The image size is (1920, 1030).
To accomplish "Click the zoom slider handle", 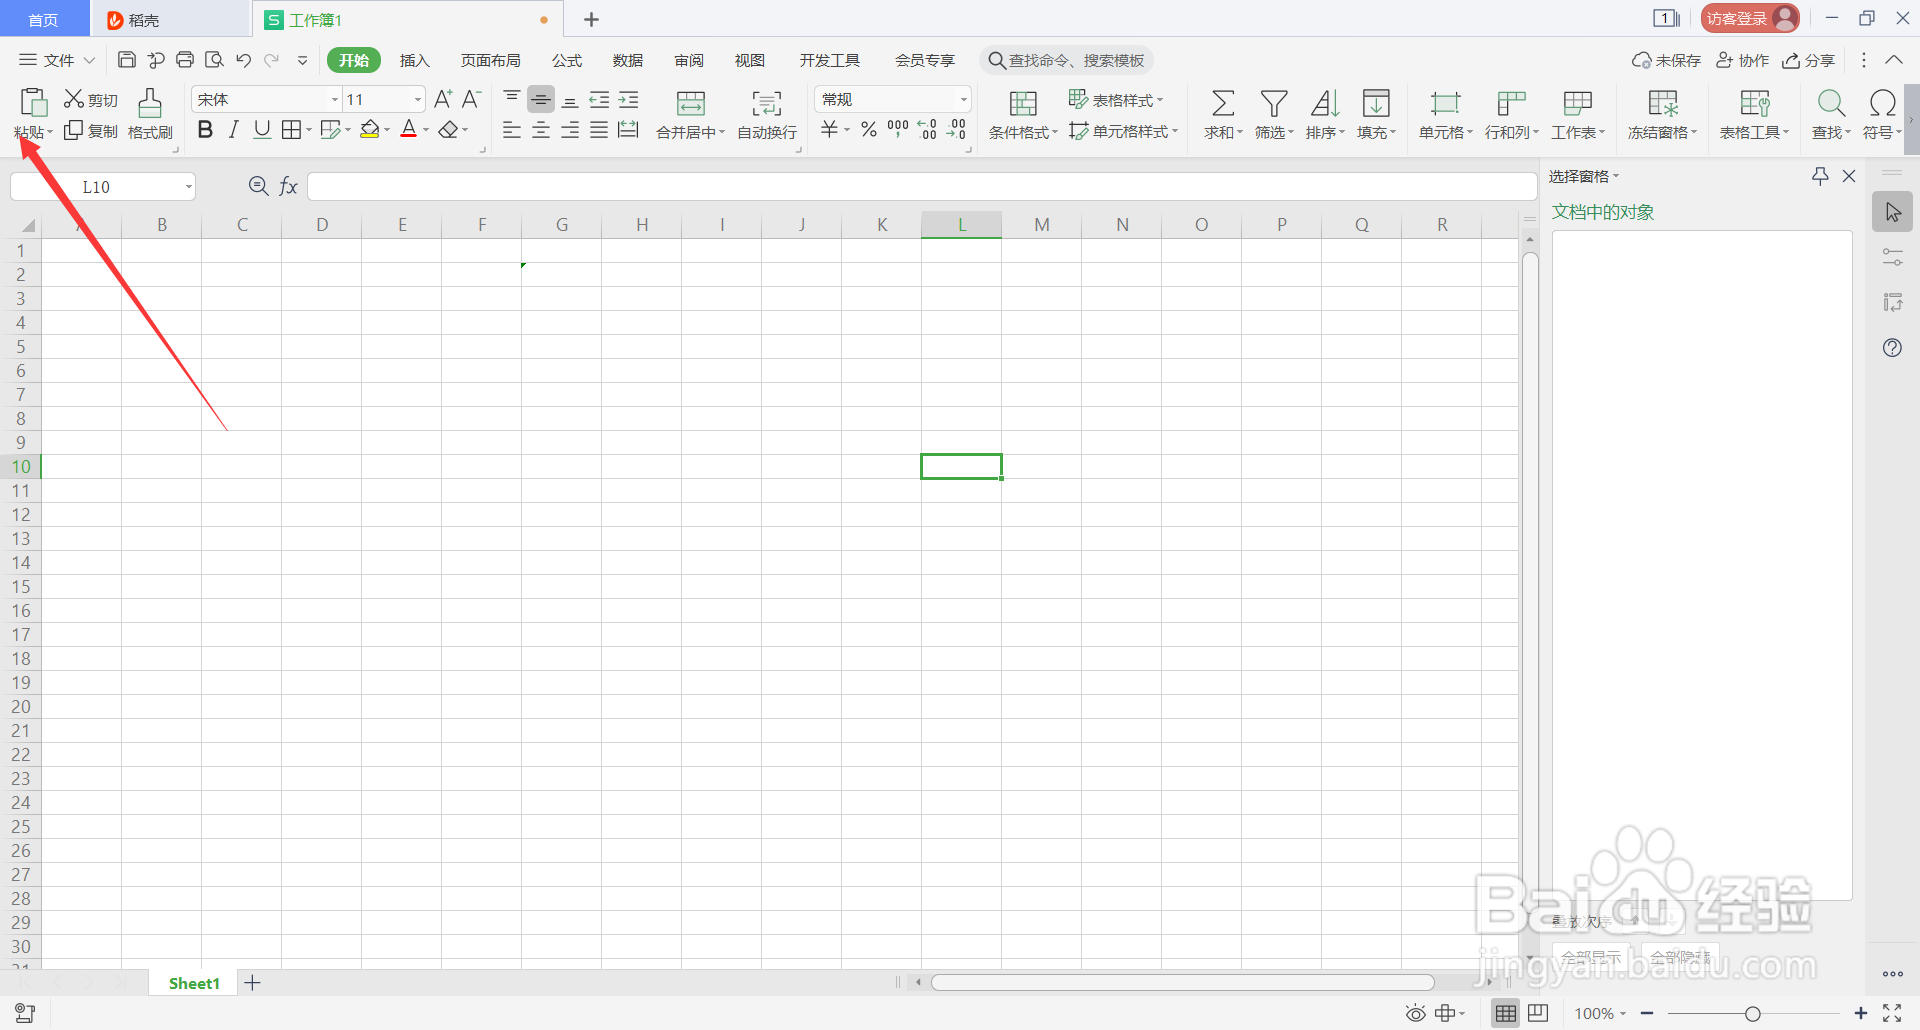I will click(x=1753, y=1014).
